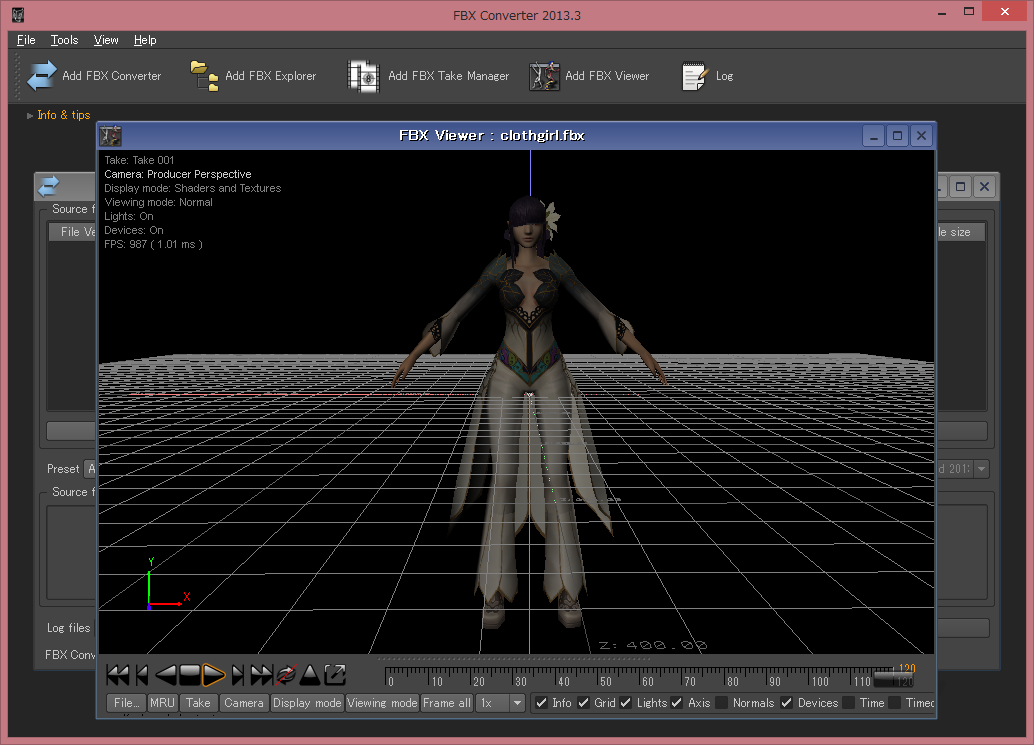Open the destination format dropdown arrow behind viewer

tap(981, 469)
